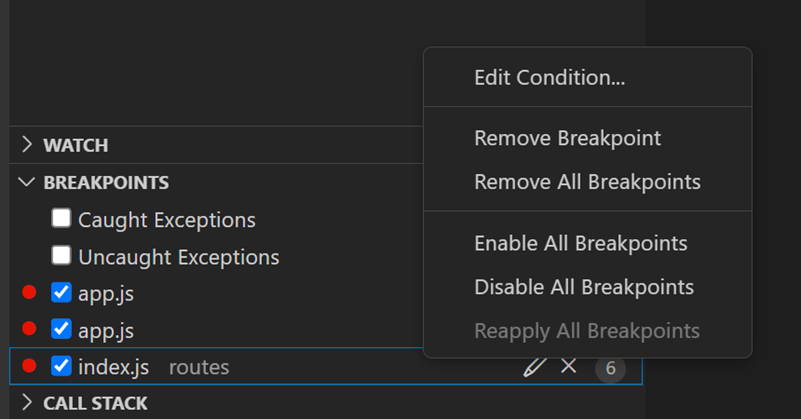
Task: Click red breakpoint dot beside index.js
Action: click(x=29, y=367)
